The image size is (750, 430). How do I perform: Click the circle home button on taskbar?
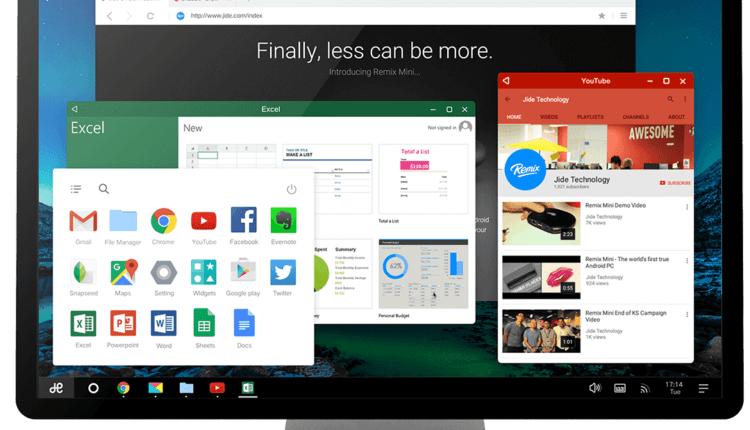pos(93,388)
